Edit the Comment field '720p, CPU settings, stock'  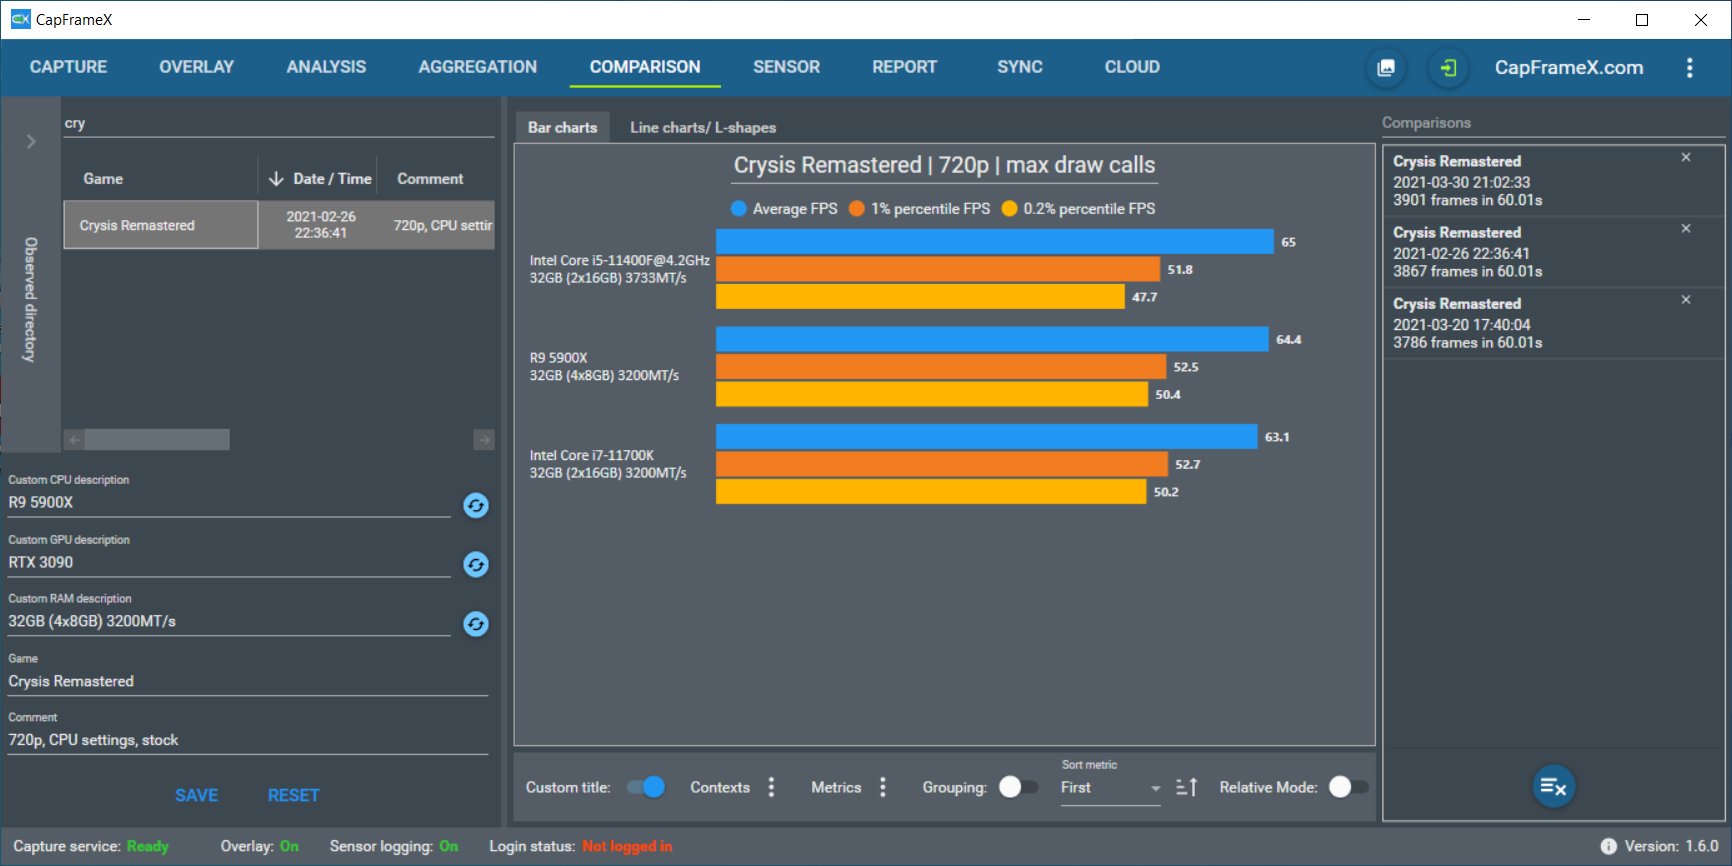248,740
